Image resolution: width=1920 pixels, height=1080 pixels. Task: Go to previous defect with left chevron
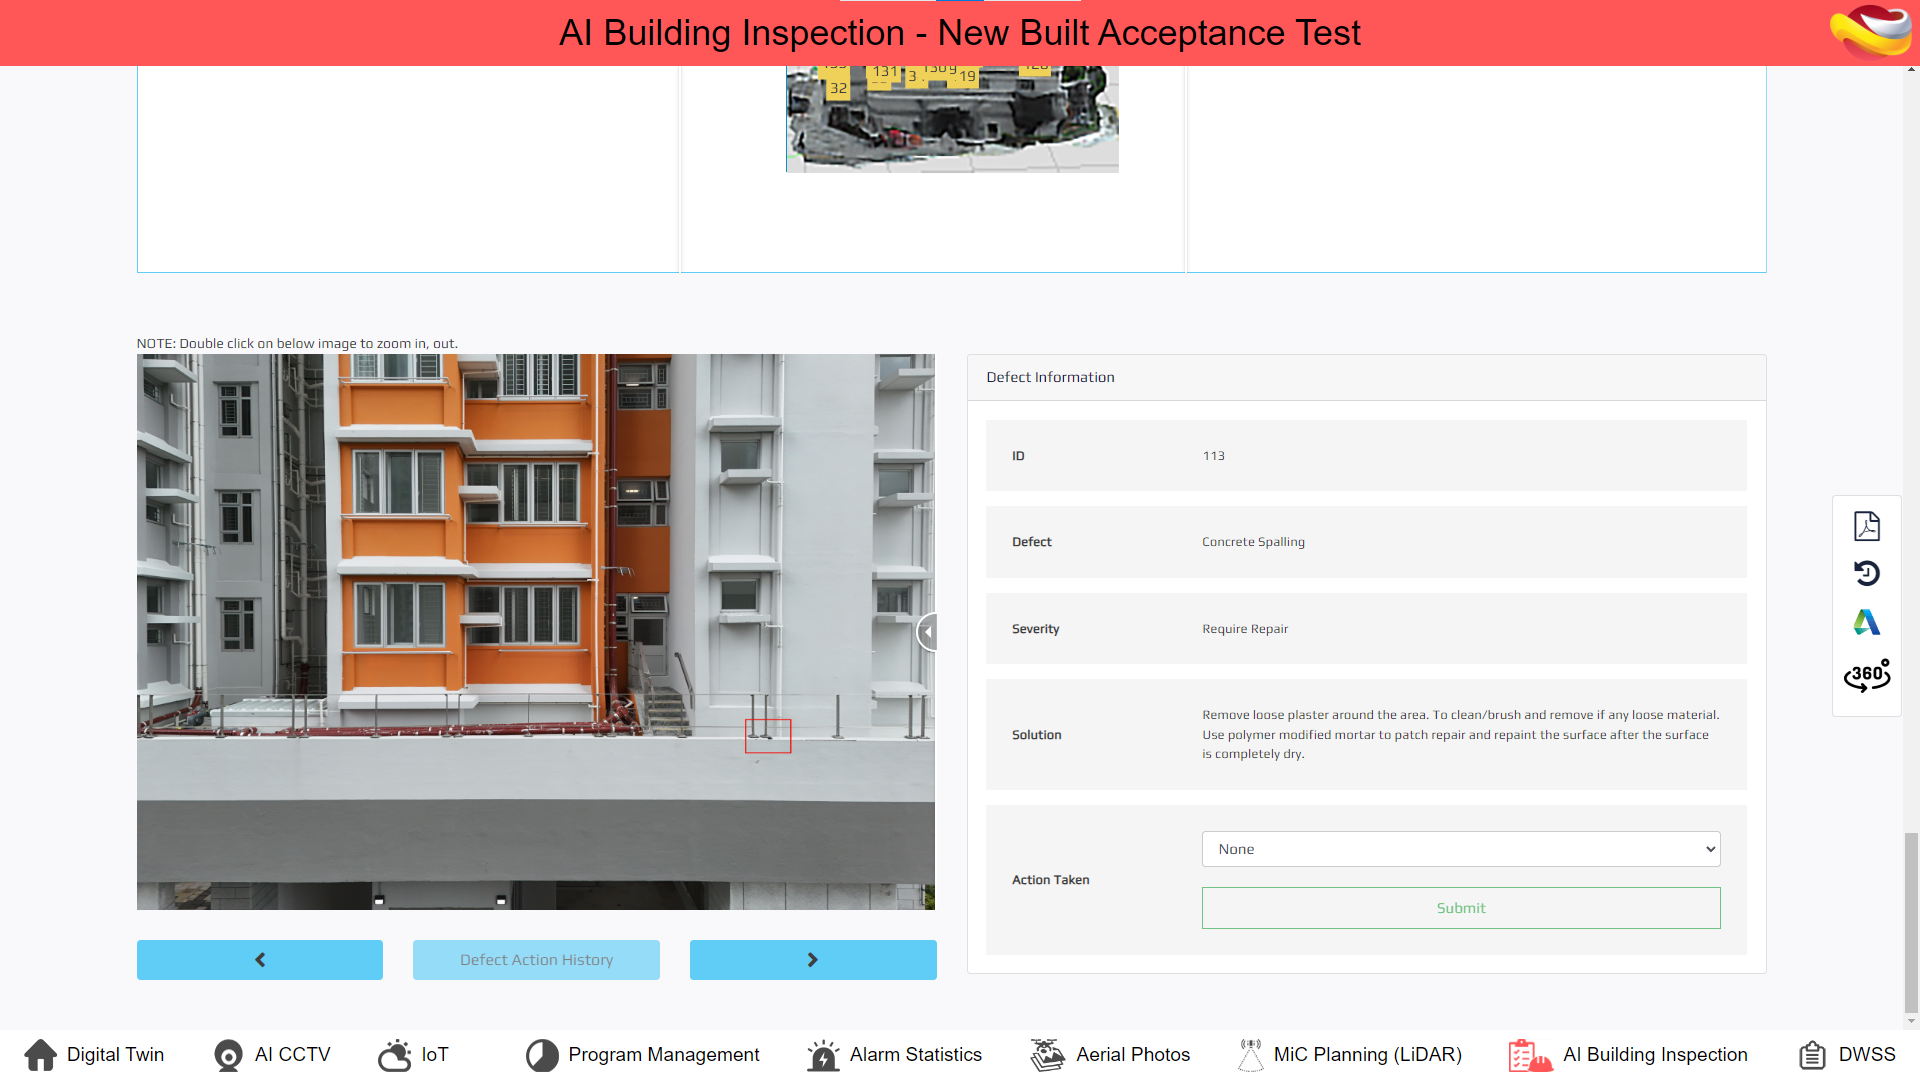(x=260, y=960)
